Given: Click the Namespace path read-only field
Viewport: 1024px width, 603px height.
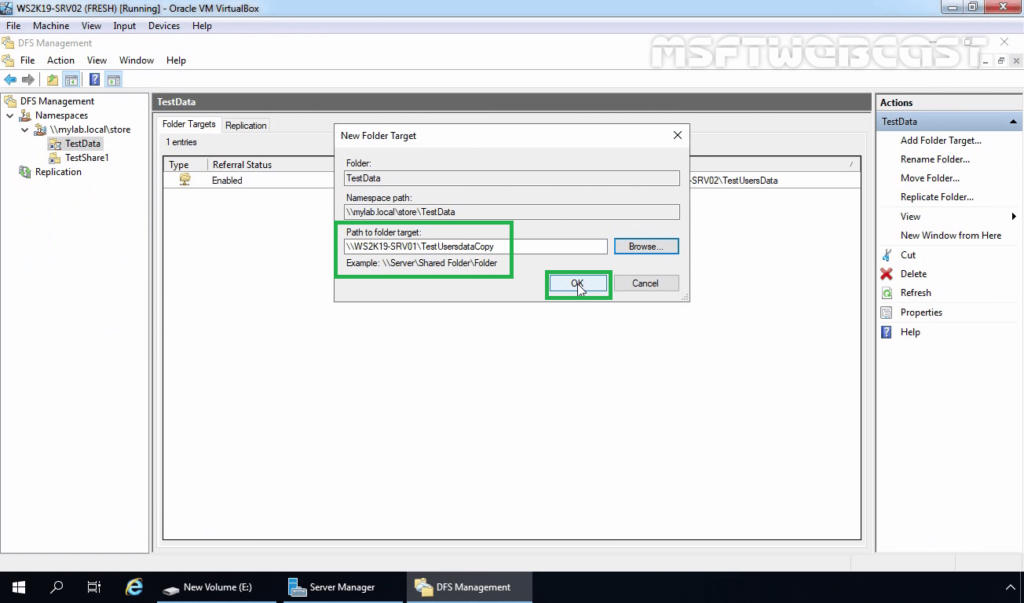Looking at the screenshot, I should (x=511, y=212).
